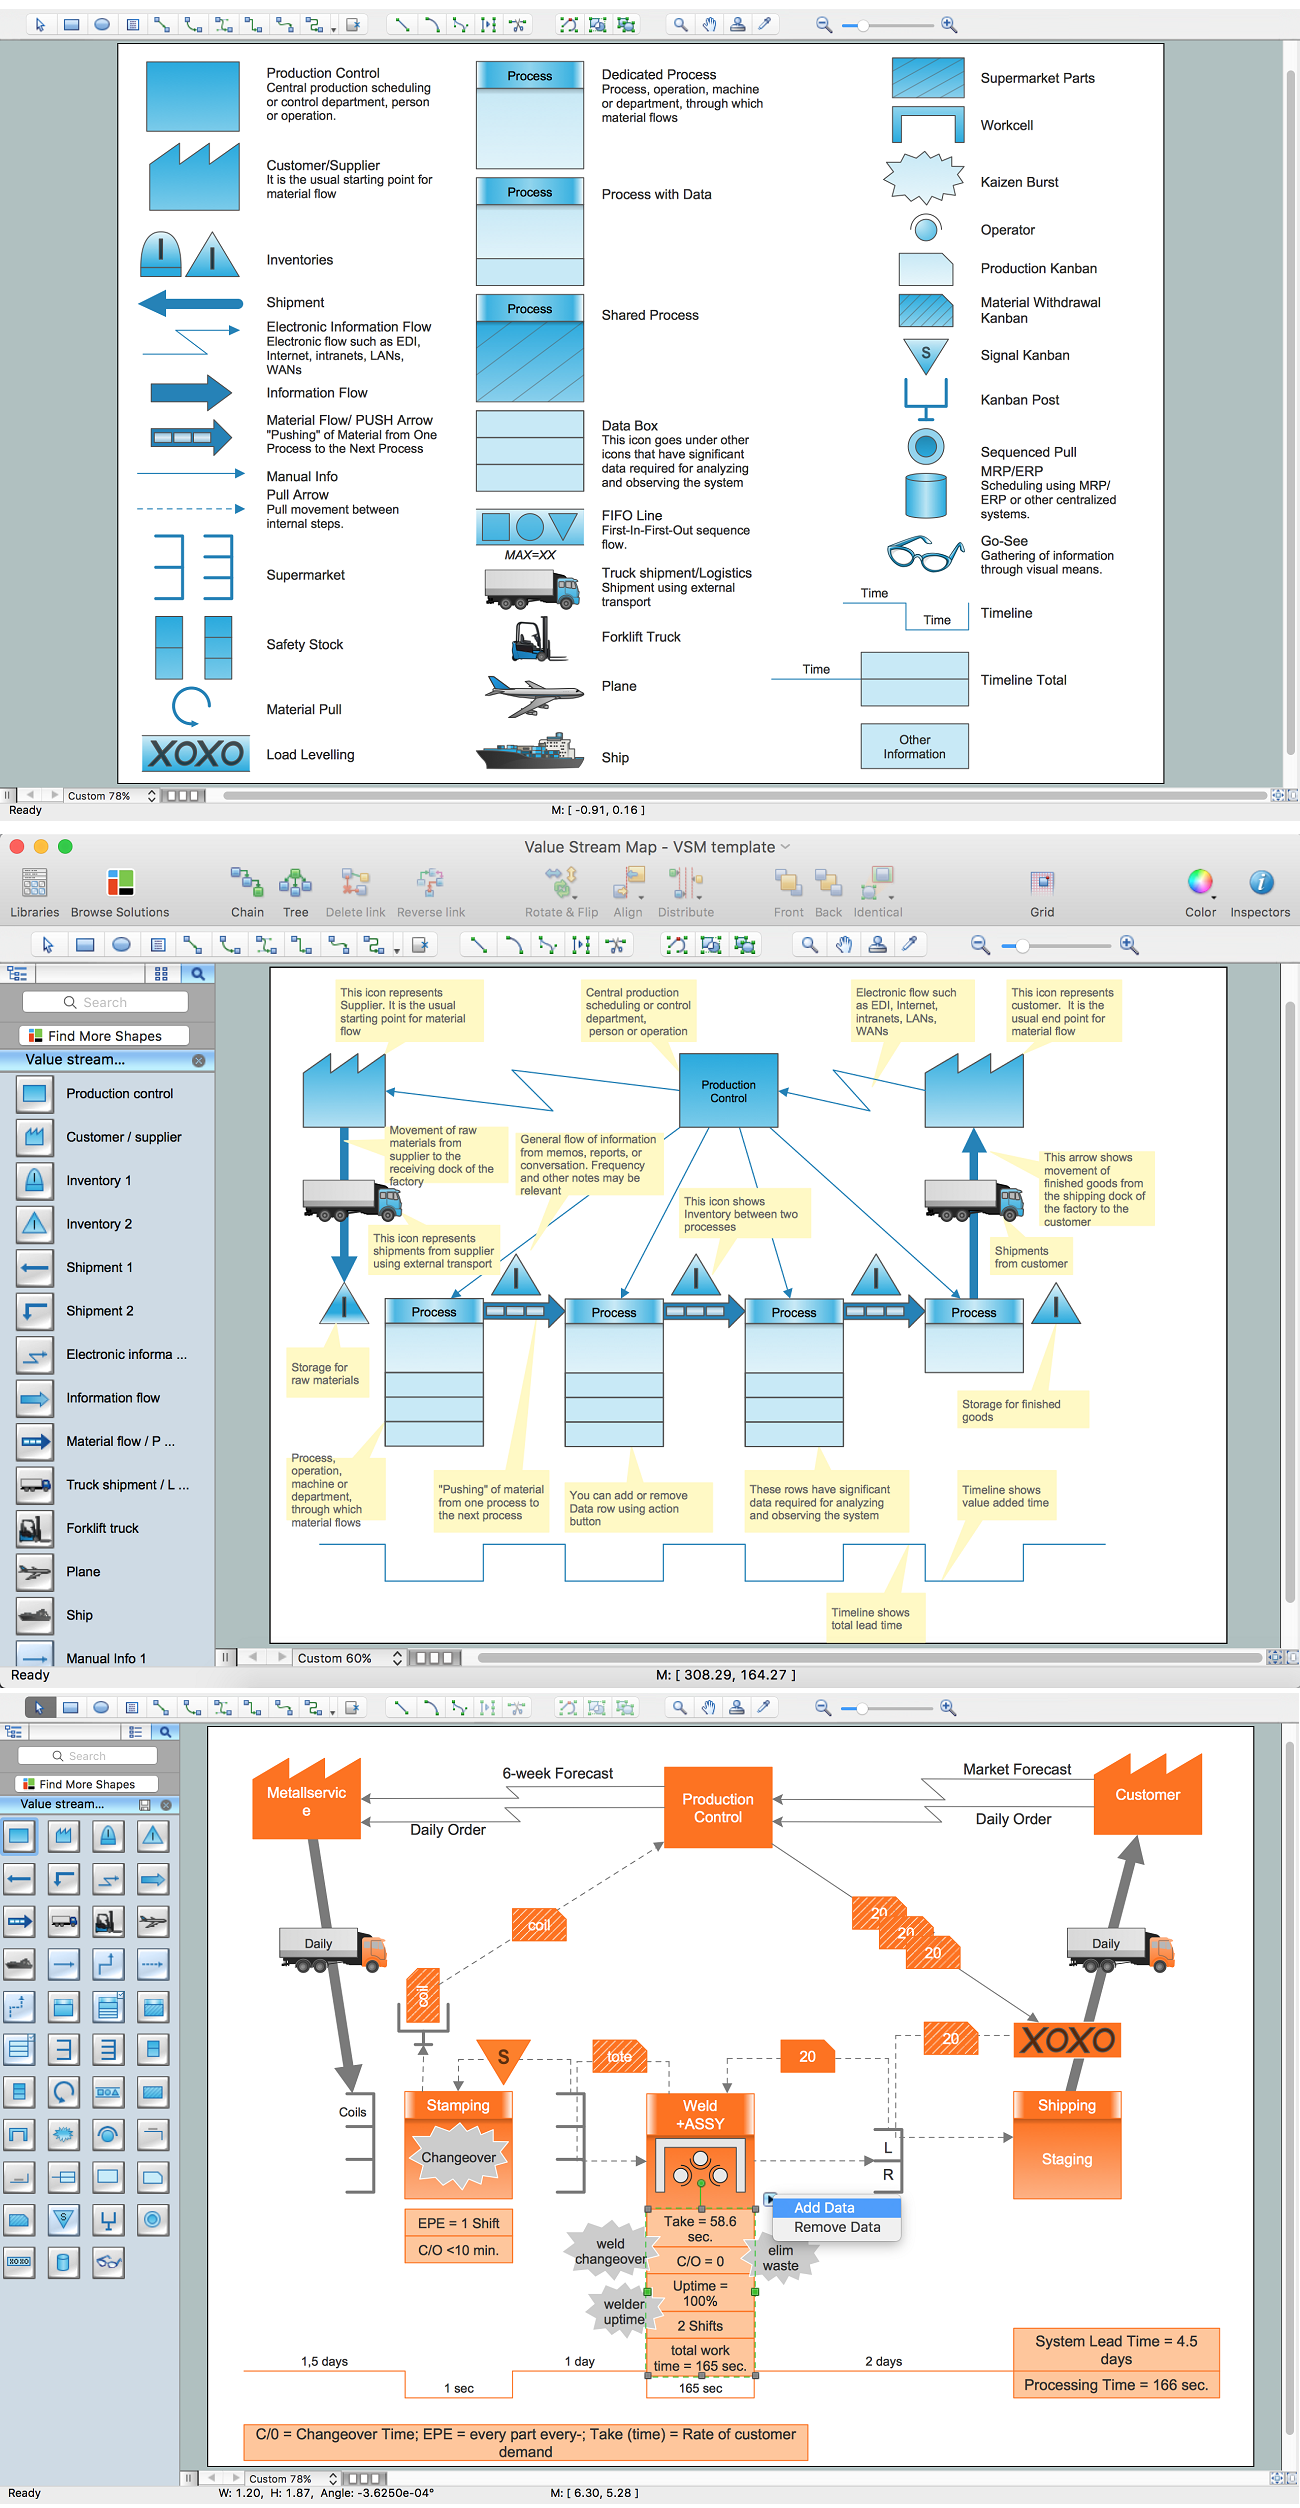The height and width of the screenshot is (2508, 1300).
Task: Select Remove Data in the context menu
Action: pos(837,2227)
